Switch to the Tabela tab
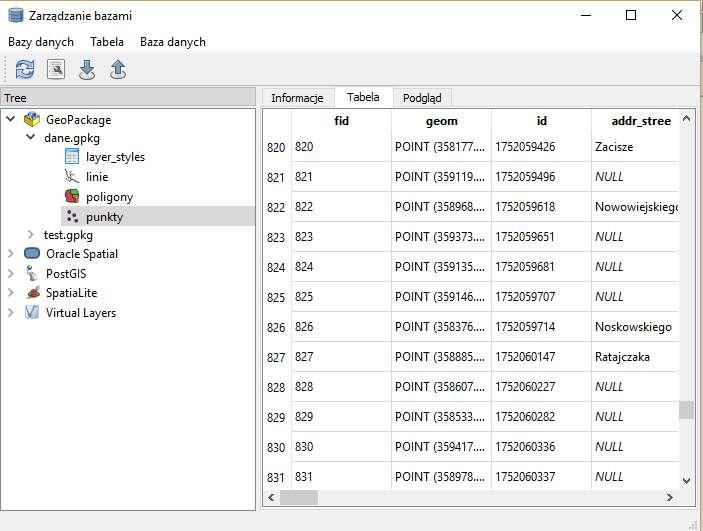The image size is (703, 531). [363, 97]
